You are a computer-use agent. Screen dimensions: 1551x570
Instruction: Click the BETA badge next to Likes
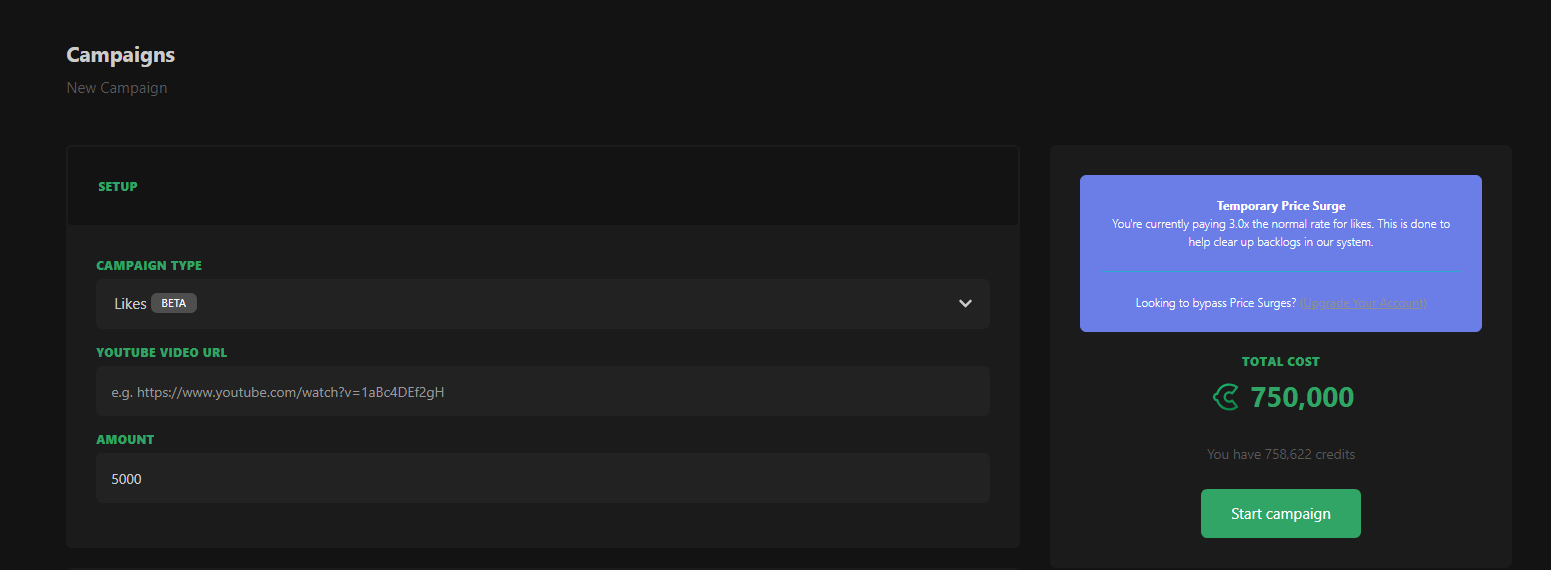(x=174, y=303)
